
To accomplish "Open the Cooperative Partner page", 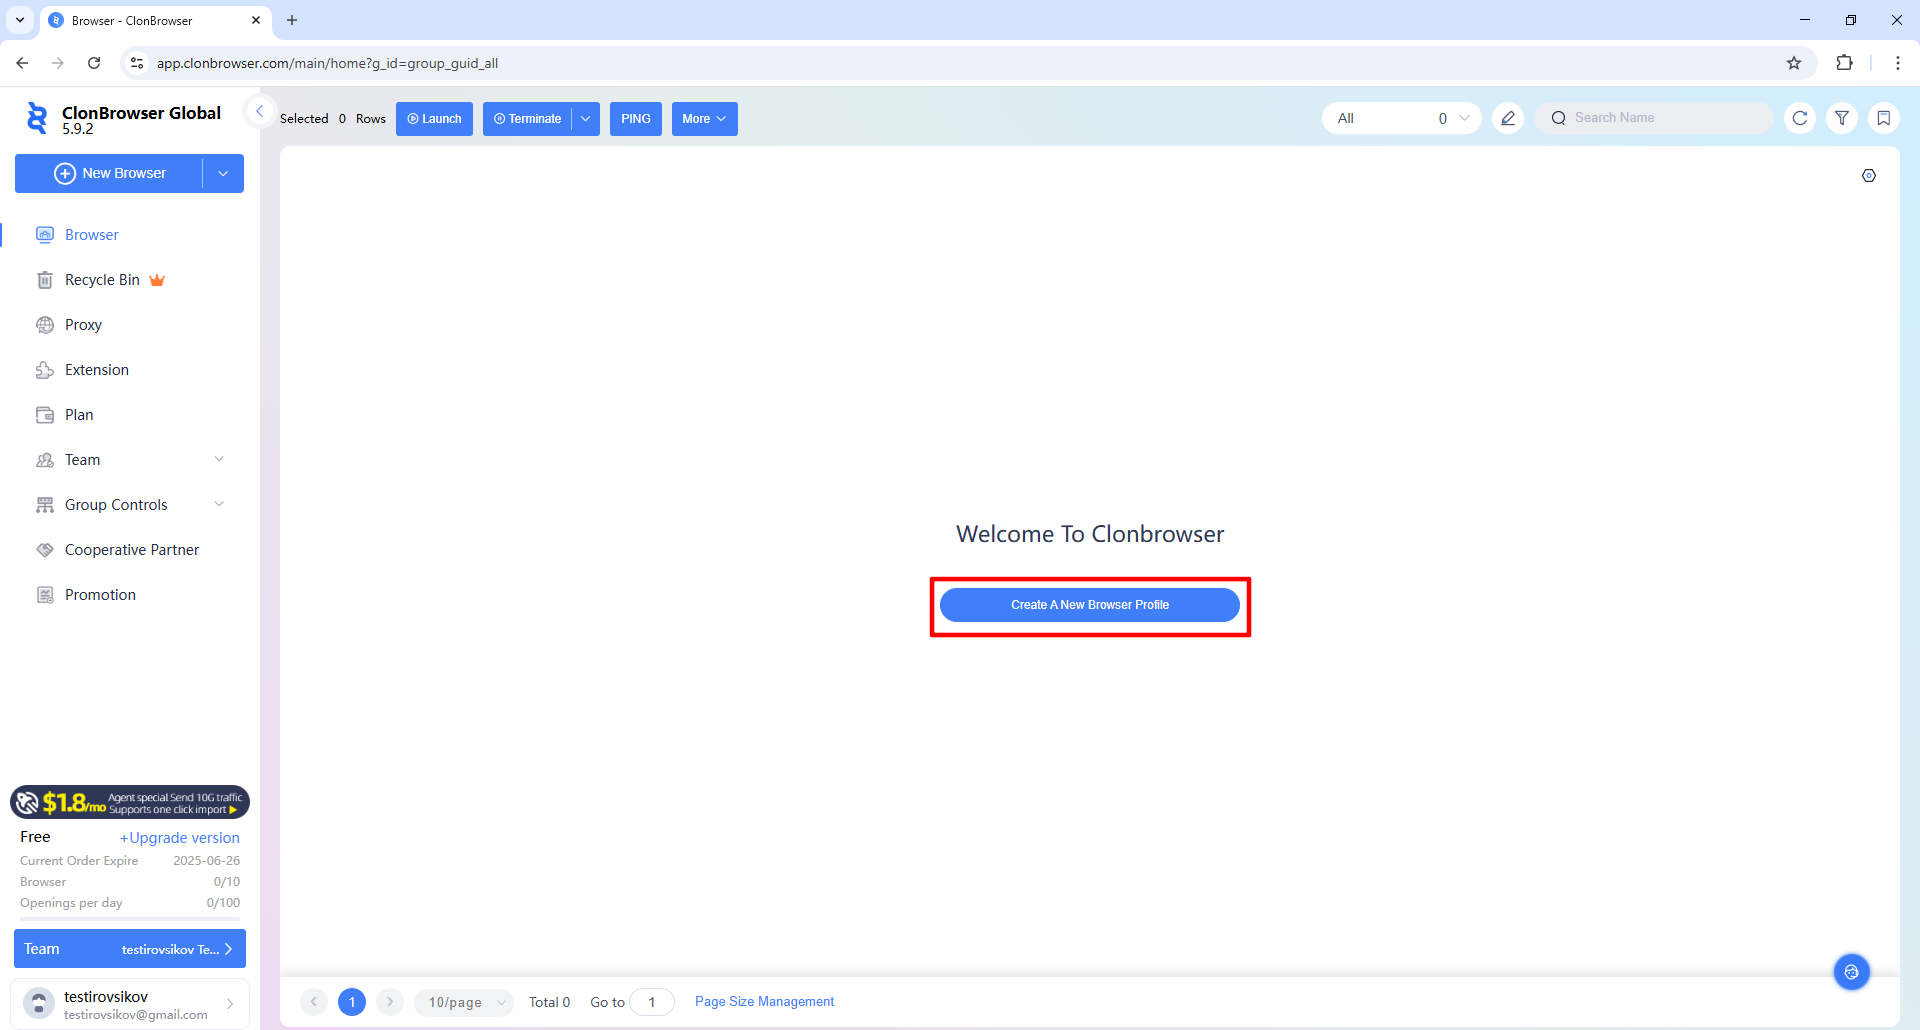I will (x=131, y=549).
